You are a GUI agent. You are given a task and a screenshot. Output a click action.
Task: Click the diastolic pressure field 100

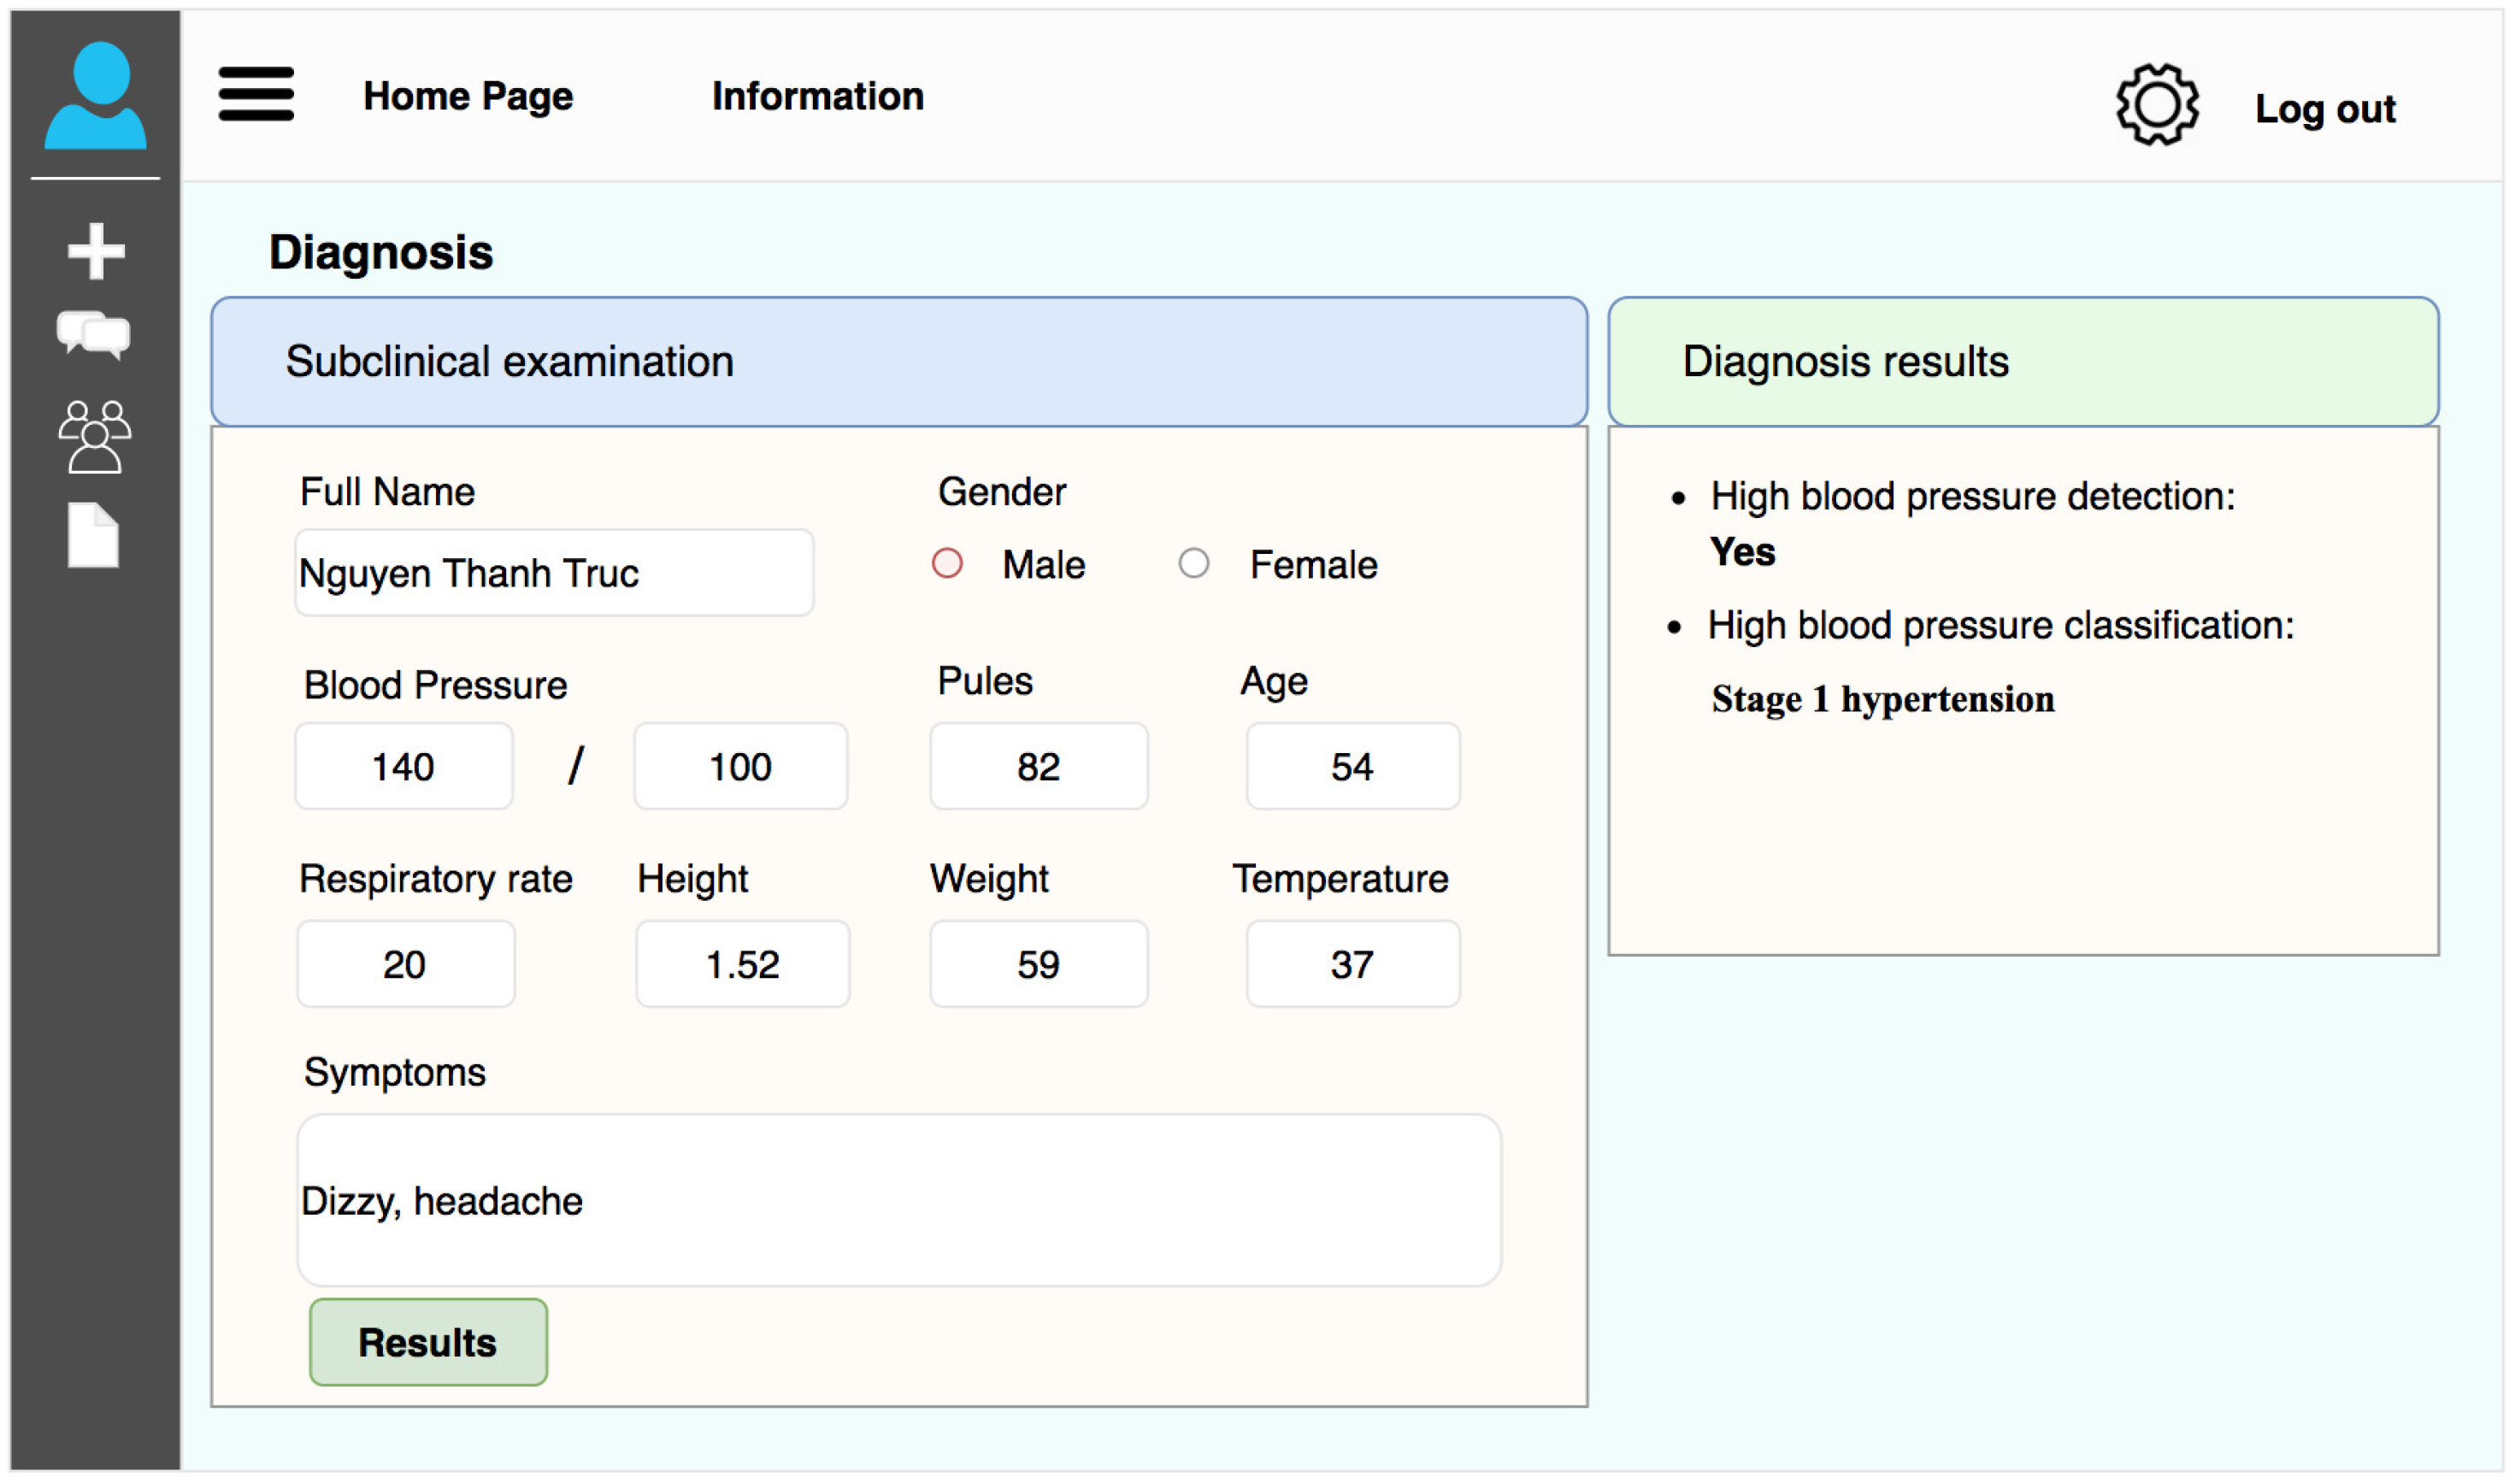[741, 768]
